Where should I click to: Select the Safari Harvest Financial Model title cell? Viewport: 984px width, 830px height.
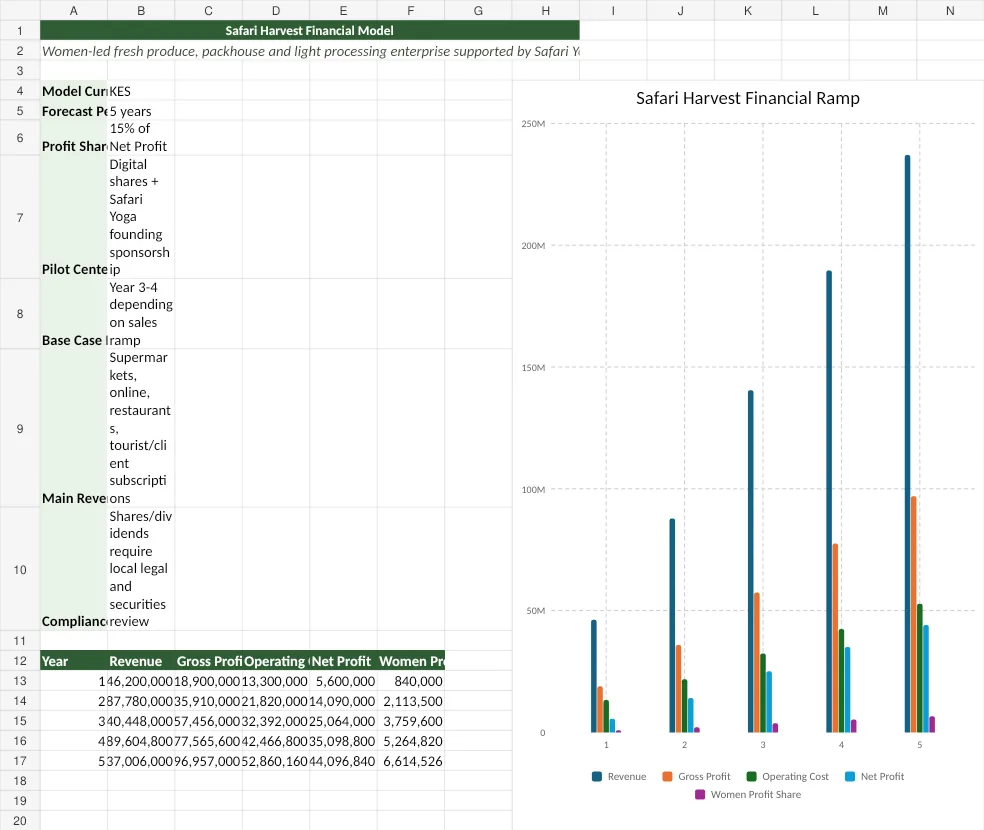[x=309, y=30]
